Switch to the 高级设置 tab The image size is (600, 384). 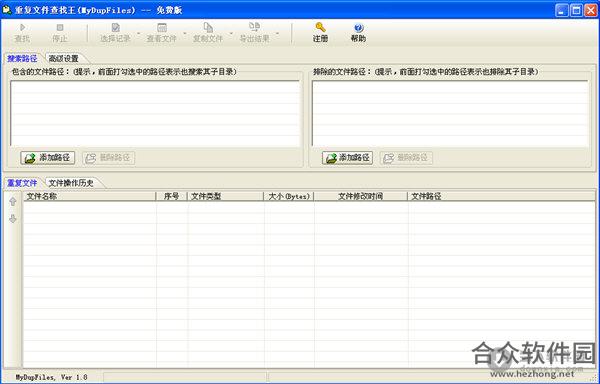tap(64, 59)
